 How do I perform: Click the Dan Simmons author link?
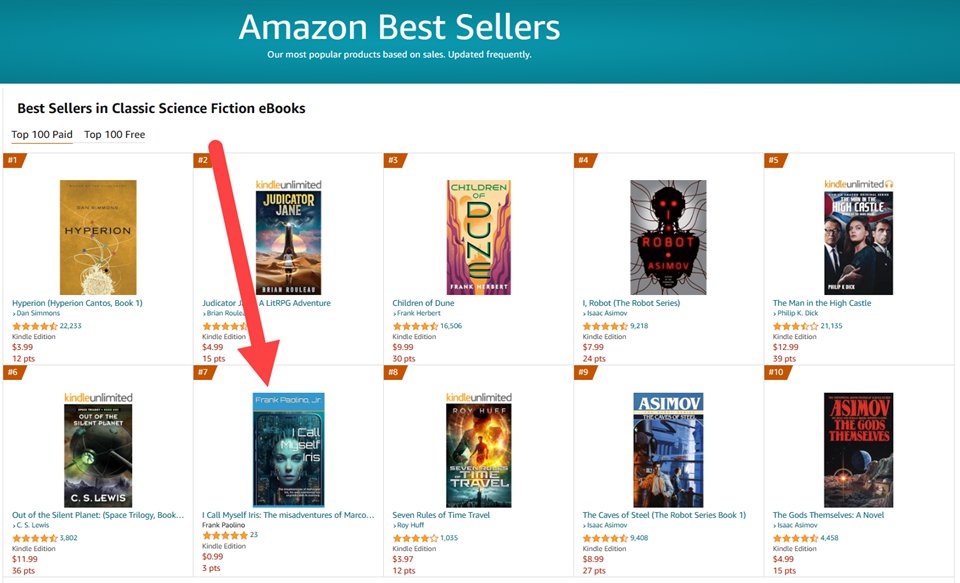(38, 314)
